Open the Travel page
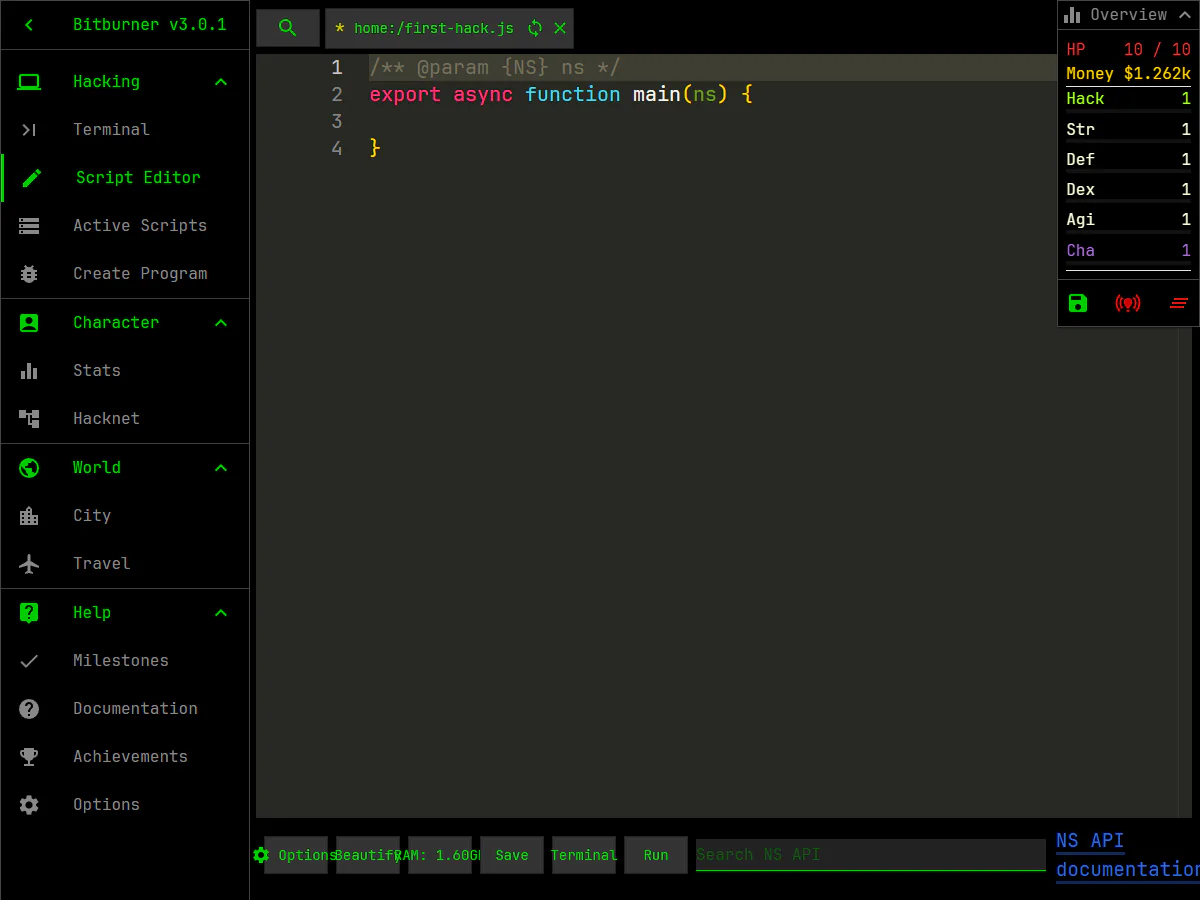This screenshot has height=900, width=1200. [125, 564]
